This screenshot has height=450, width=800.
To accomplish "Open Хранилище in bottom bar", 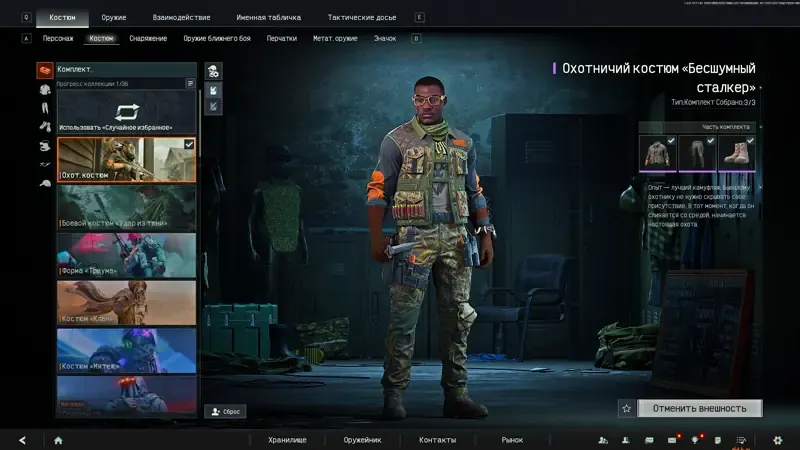I will (287, 440).
